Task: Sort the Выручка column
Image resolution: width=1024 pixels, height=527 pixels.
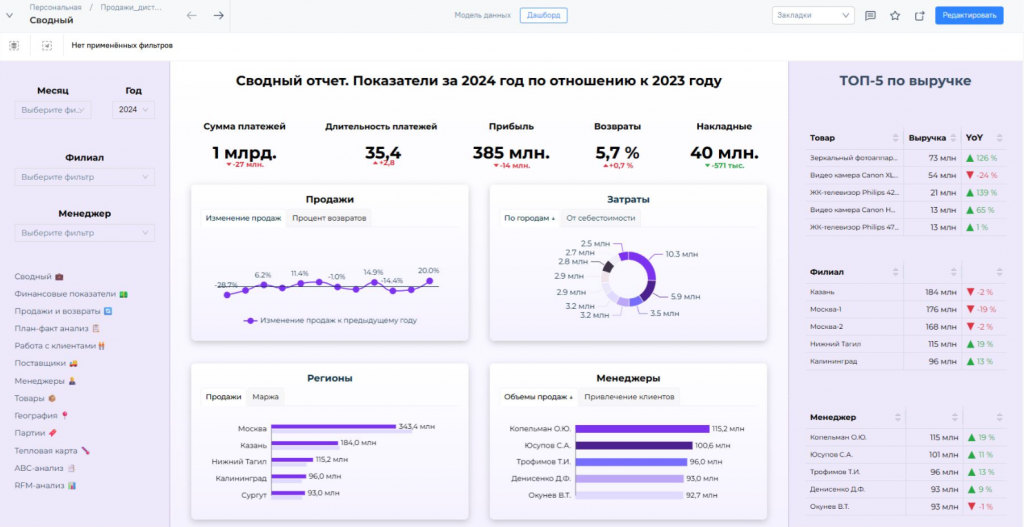Action: [953, 138]
